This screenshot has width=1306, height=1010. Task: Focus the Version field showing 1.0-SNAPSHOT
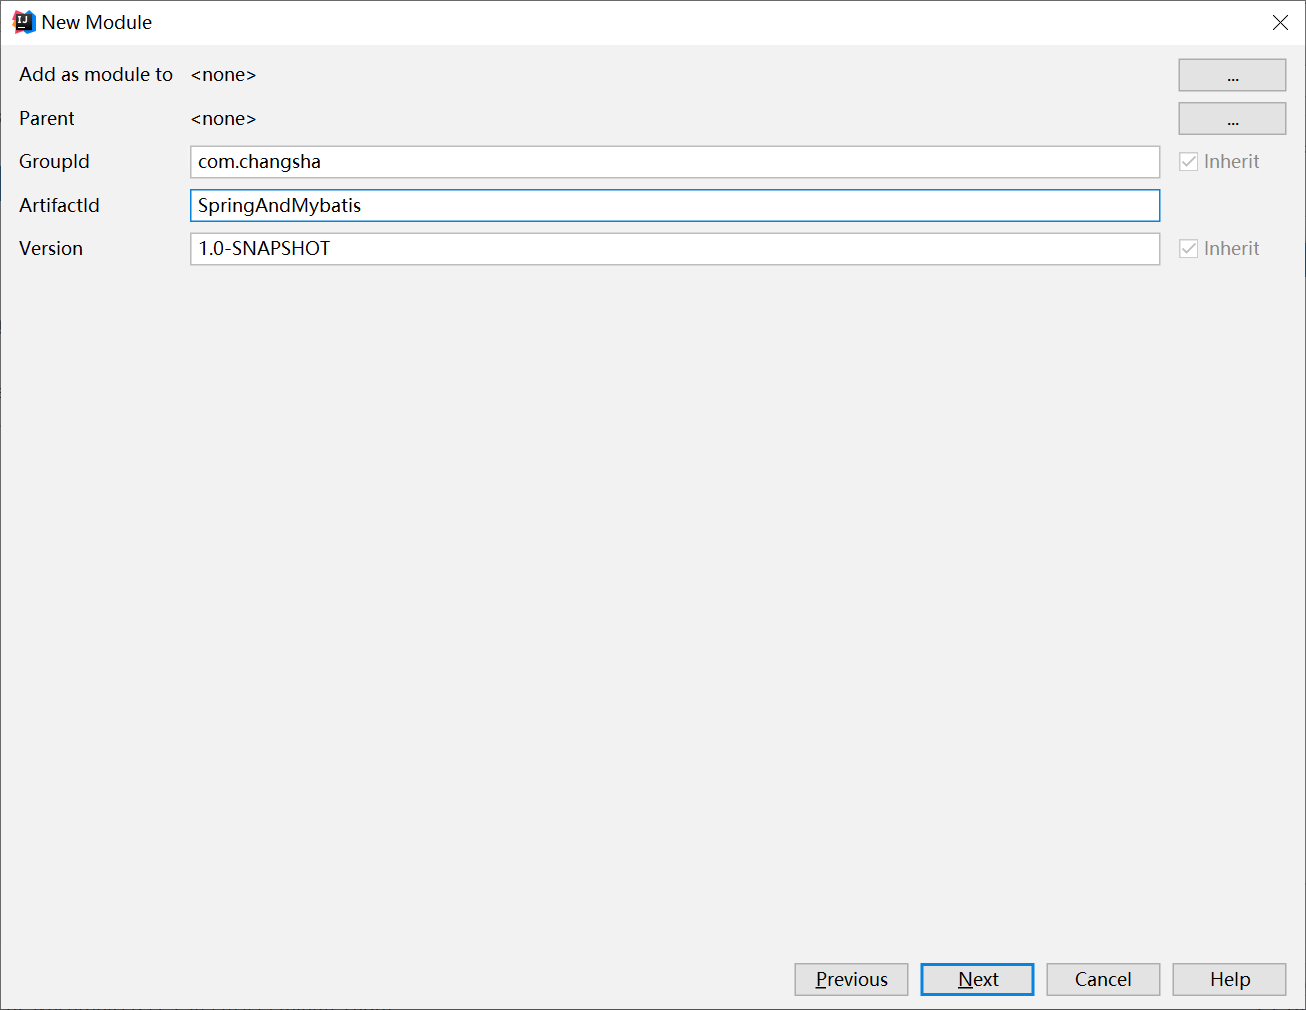point(675,249)
